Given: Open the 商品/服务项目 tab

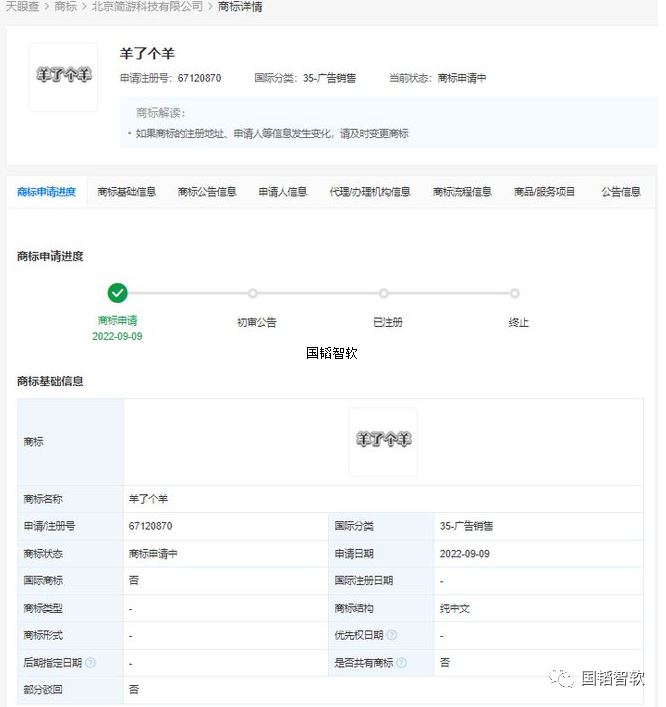Looking at the screenshot, I should click(x=544, y=192).
